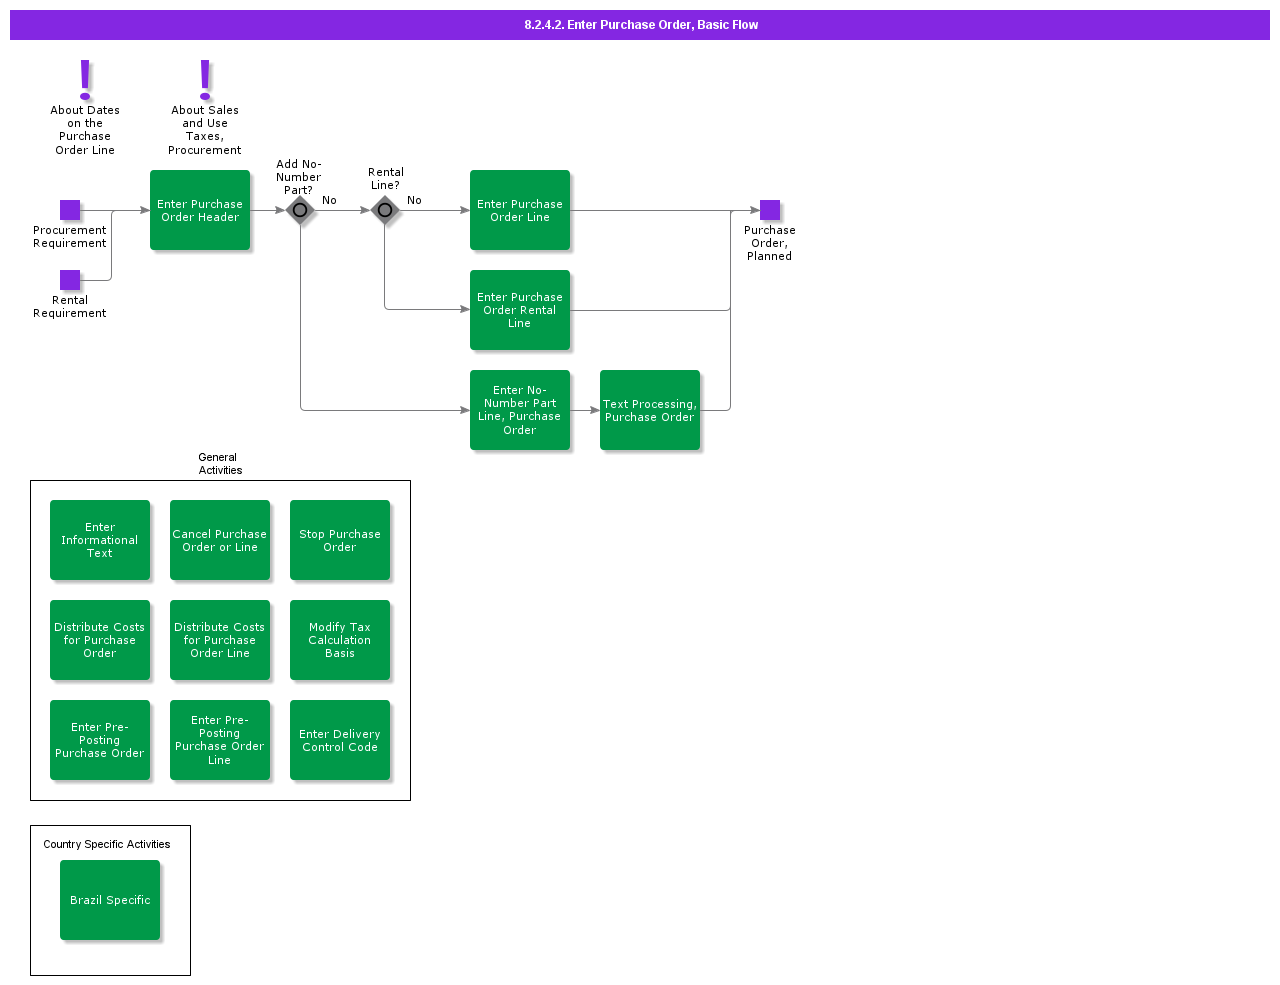This screenshot has height=985, width=1280.
Task: Open Enter Purchase Order Line activity
Action: pyautogui.click(x=520, y=210)
